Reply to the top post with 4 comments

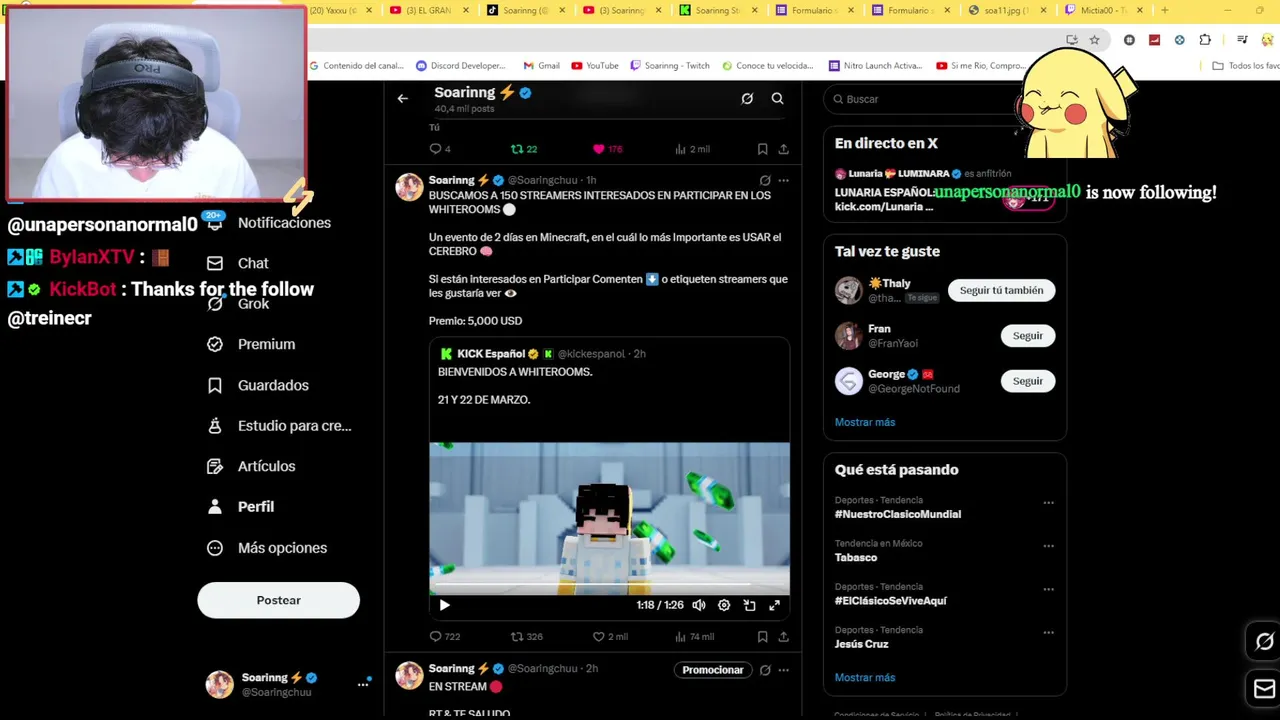[x=440, y=149]
